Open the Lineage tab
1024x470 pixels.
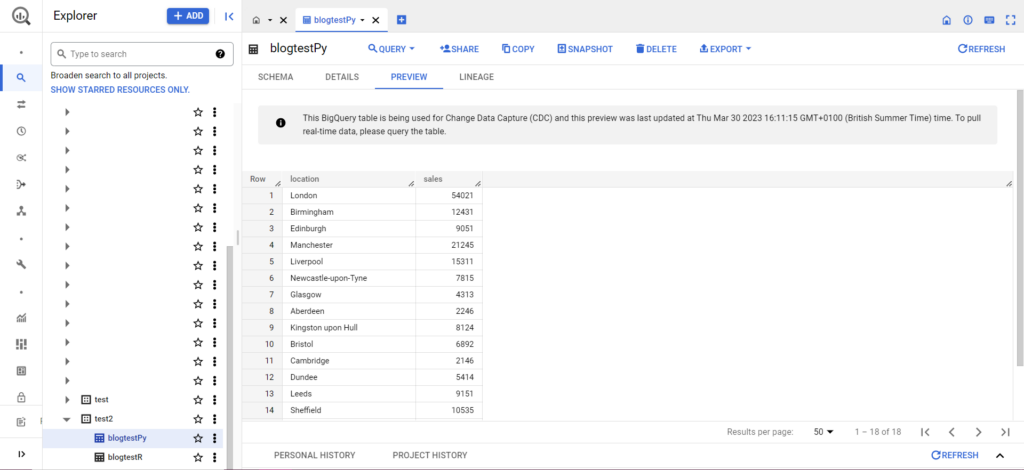coord(476,77)
